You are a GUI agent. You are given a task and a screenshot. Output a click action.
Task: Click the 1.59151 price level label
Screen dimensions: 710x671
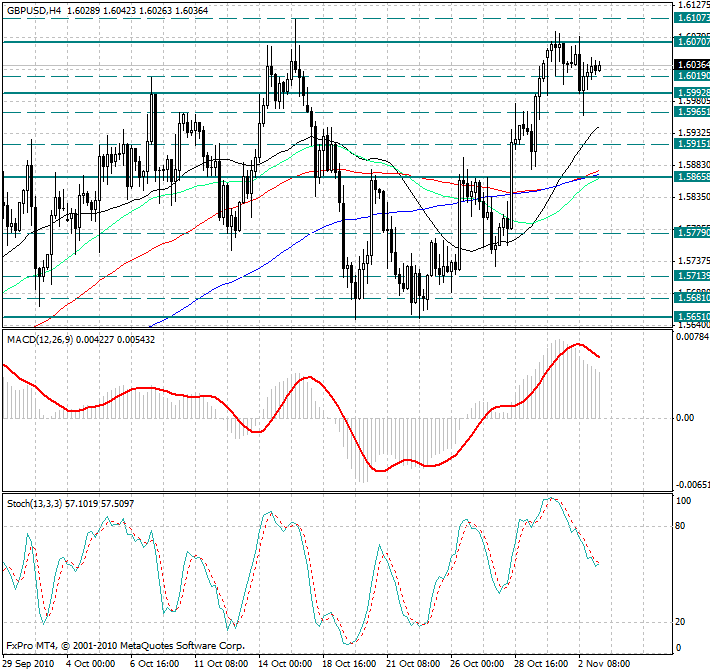[692, 144]
